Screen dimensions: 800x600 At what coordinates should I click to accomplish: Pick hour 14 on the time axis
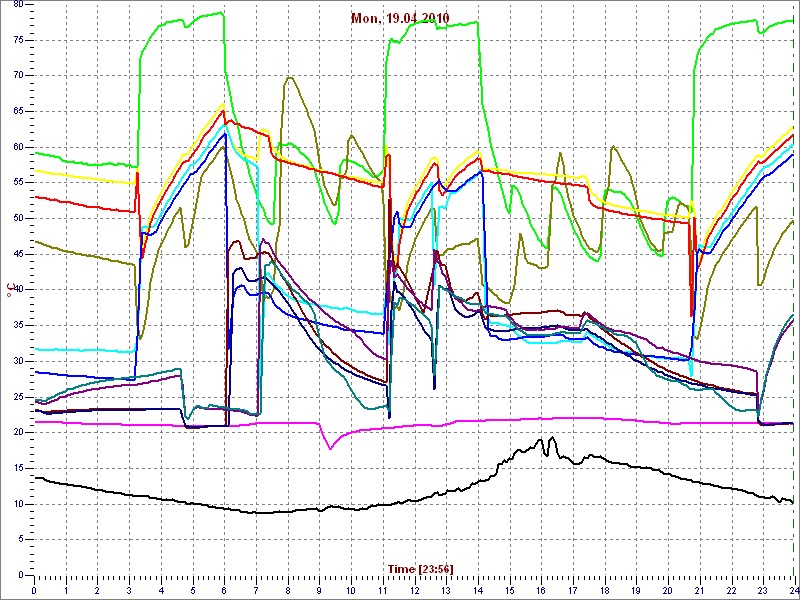pos(478,590)
